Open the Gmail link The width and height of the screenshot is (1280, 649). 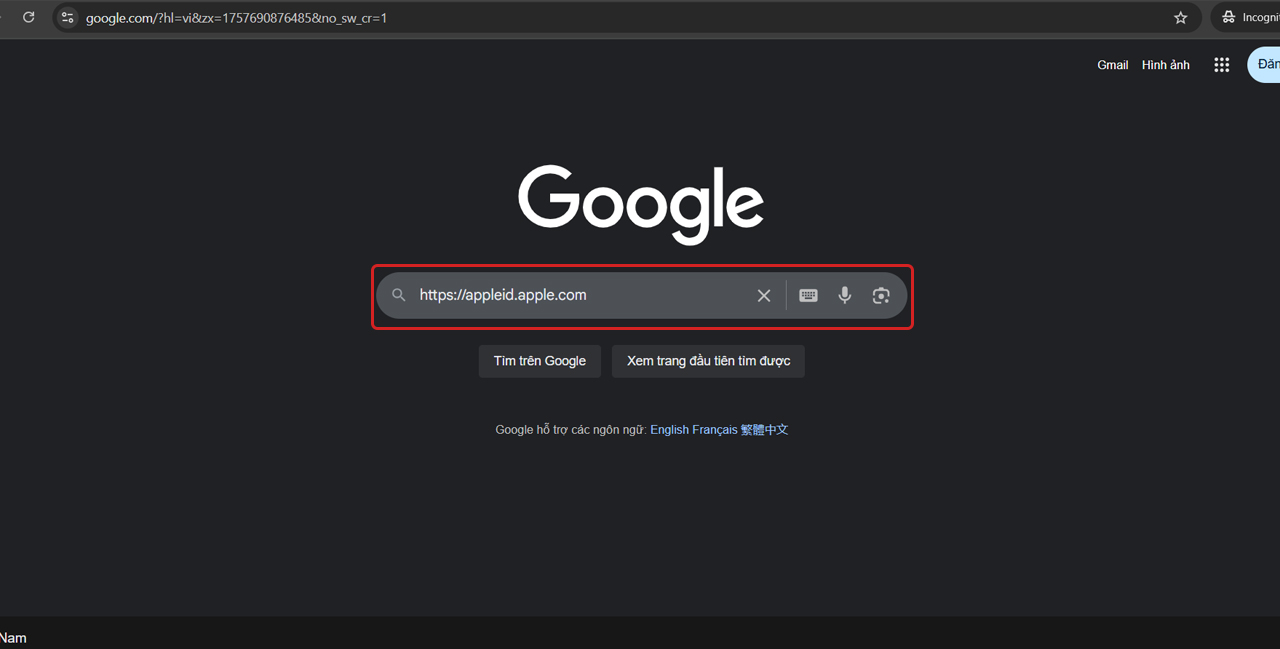click(x=1112, y=65)
